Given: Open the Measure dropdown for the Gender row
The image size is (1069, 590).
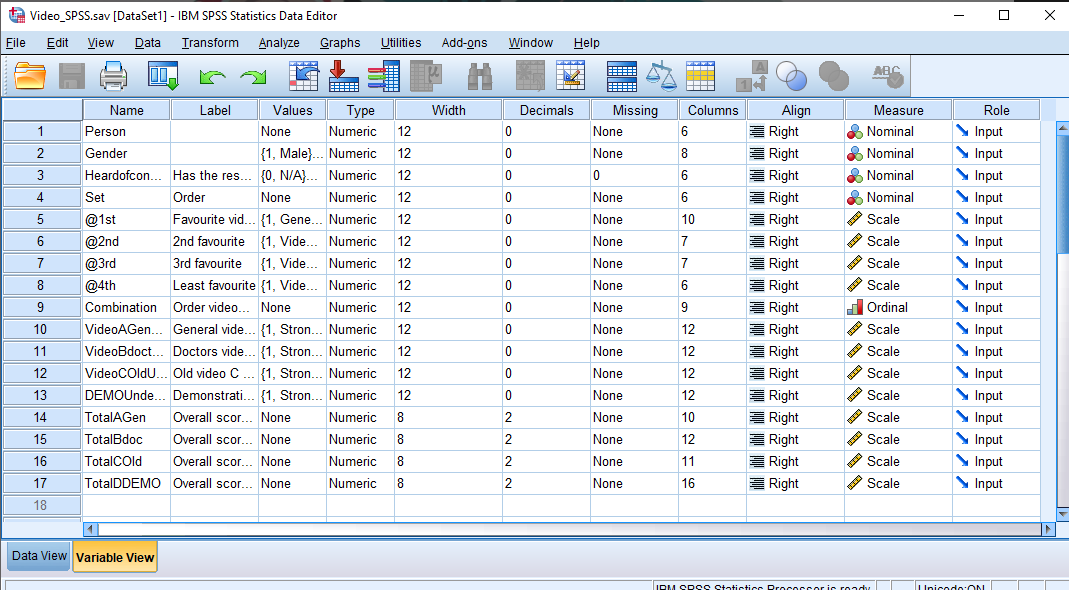Looking at the screenshot, I should tap(897, 153).
